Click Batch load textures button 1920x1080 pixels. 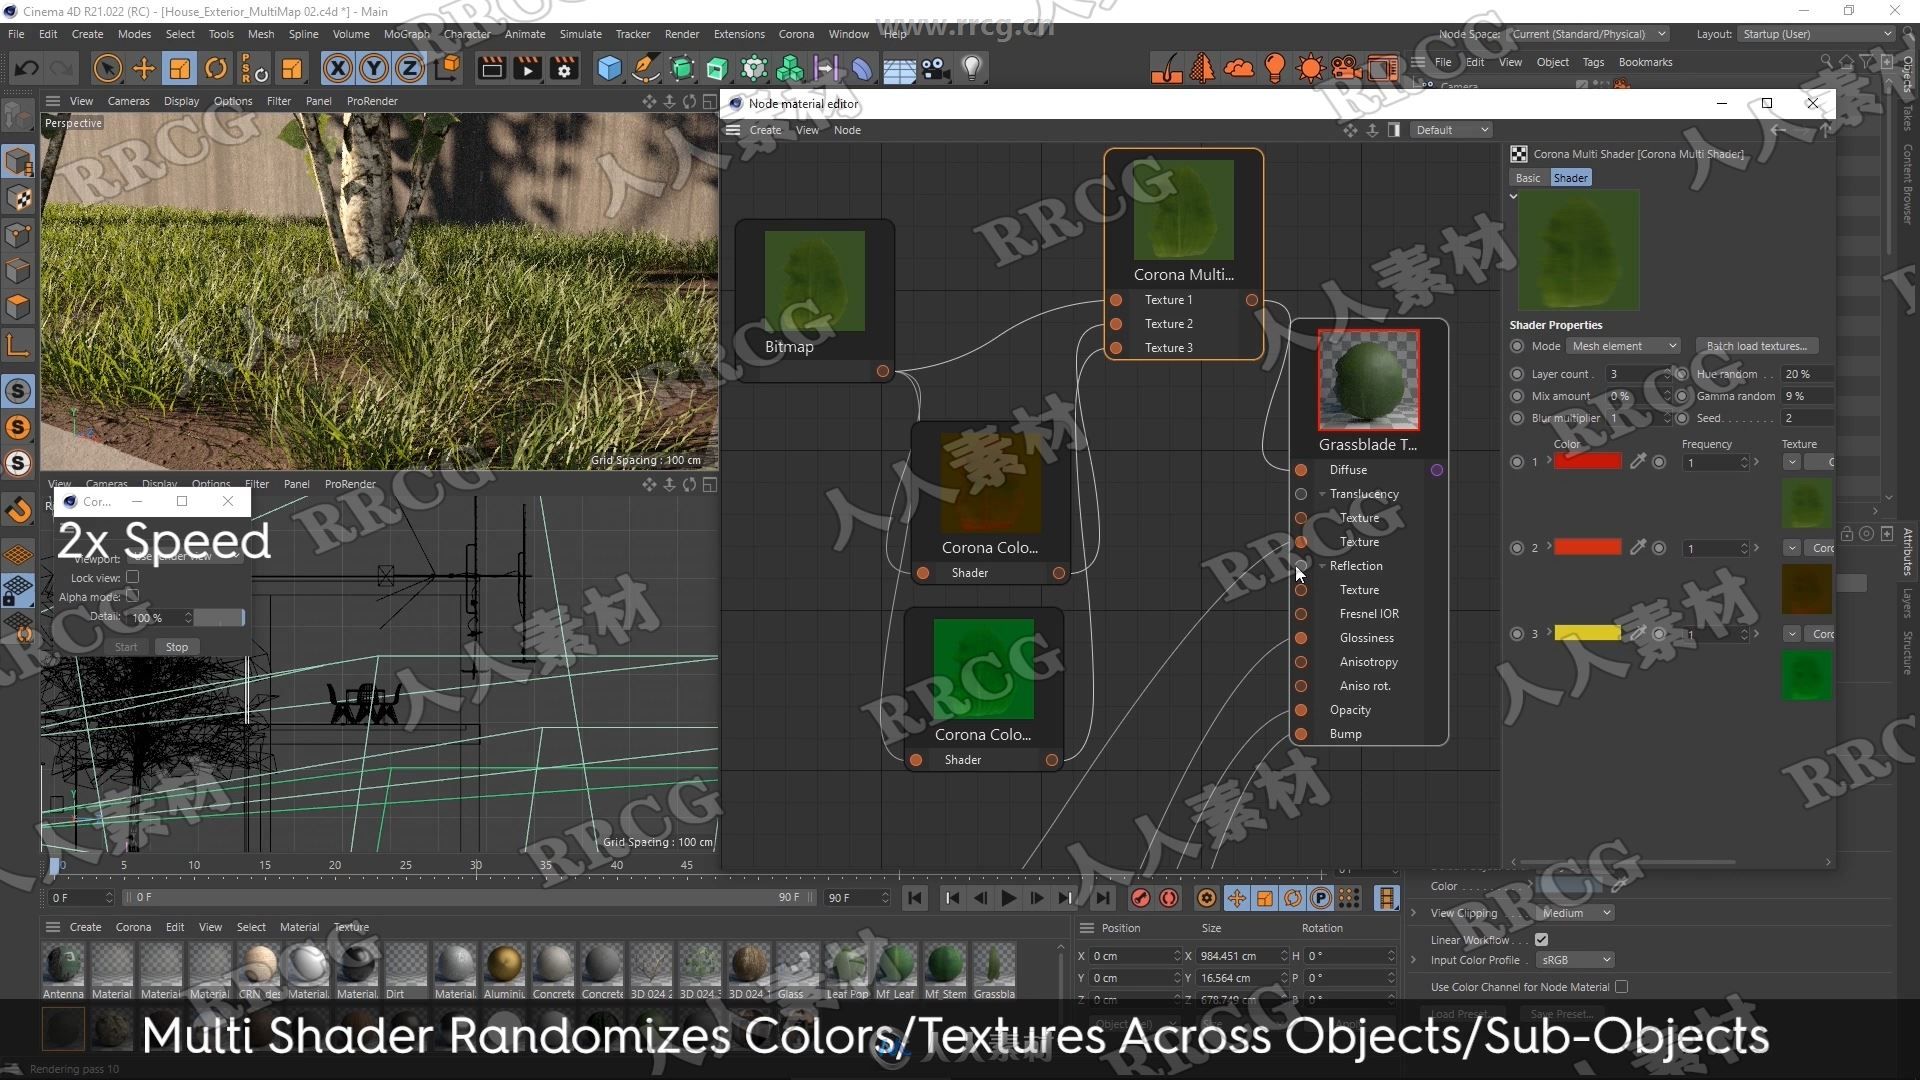point(1757,346)
